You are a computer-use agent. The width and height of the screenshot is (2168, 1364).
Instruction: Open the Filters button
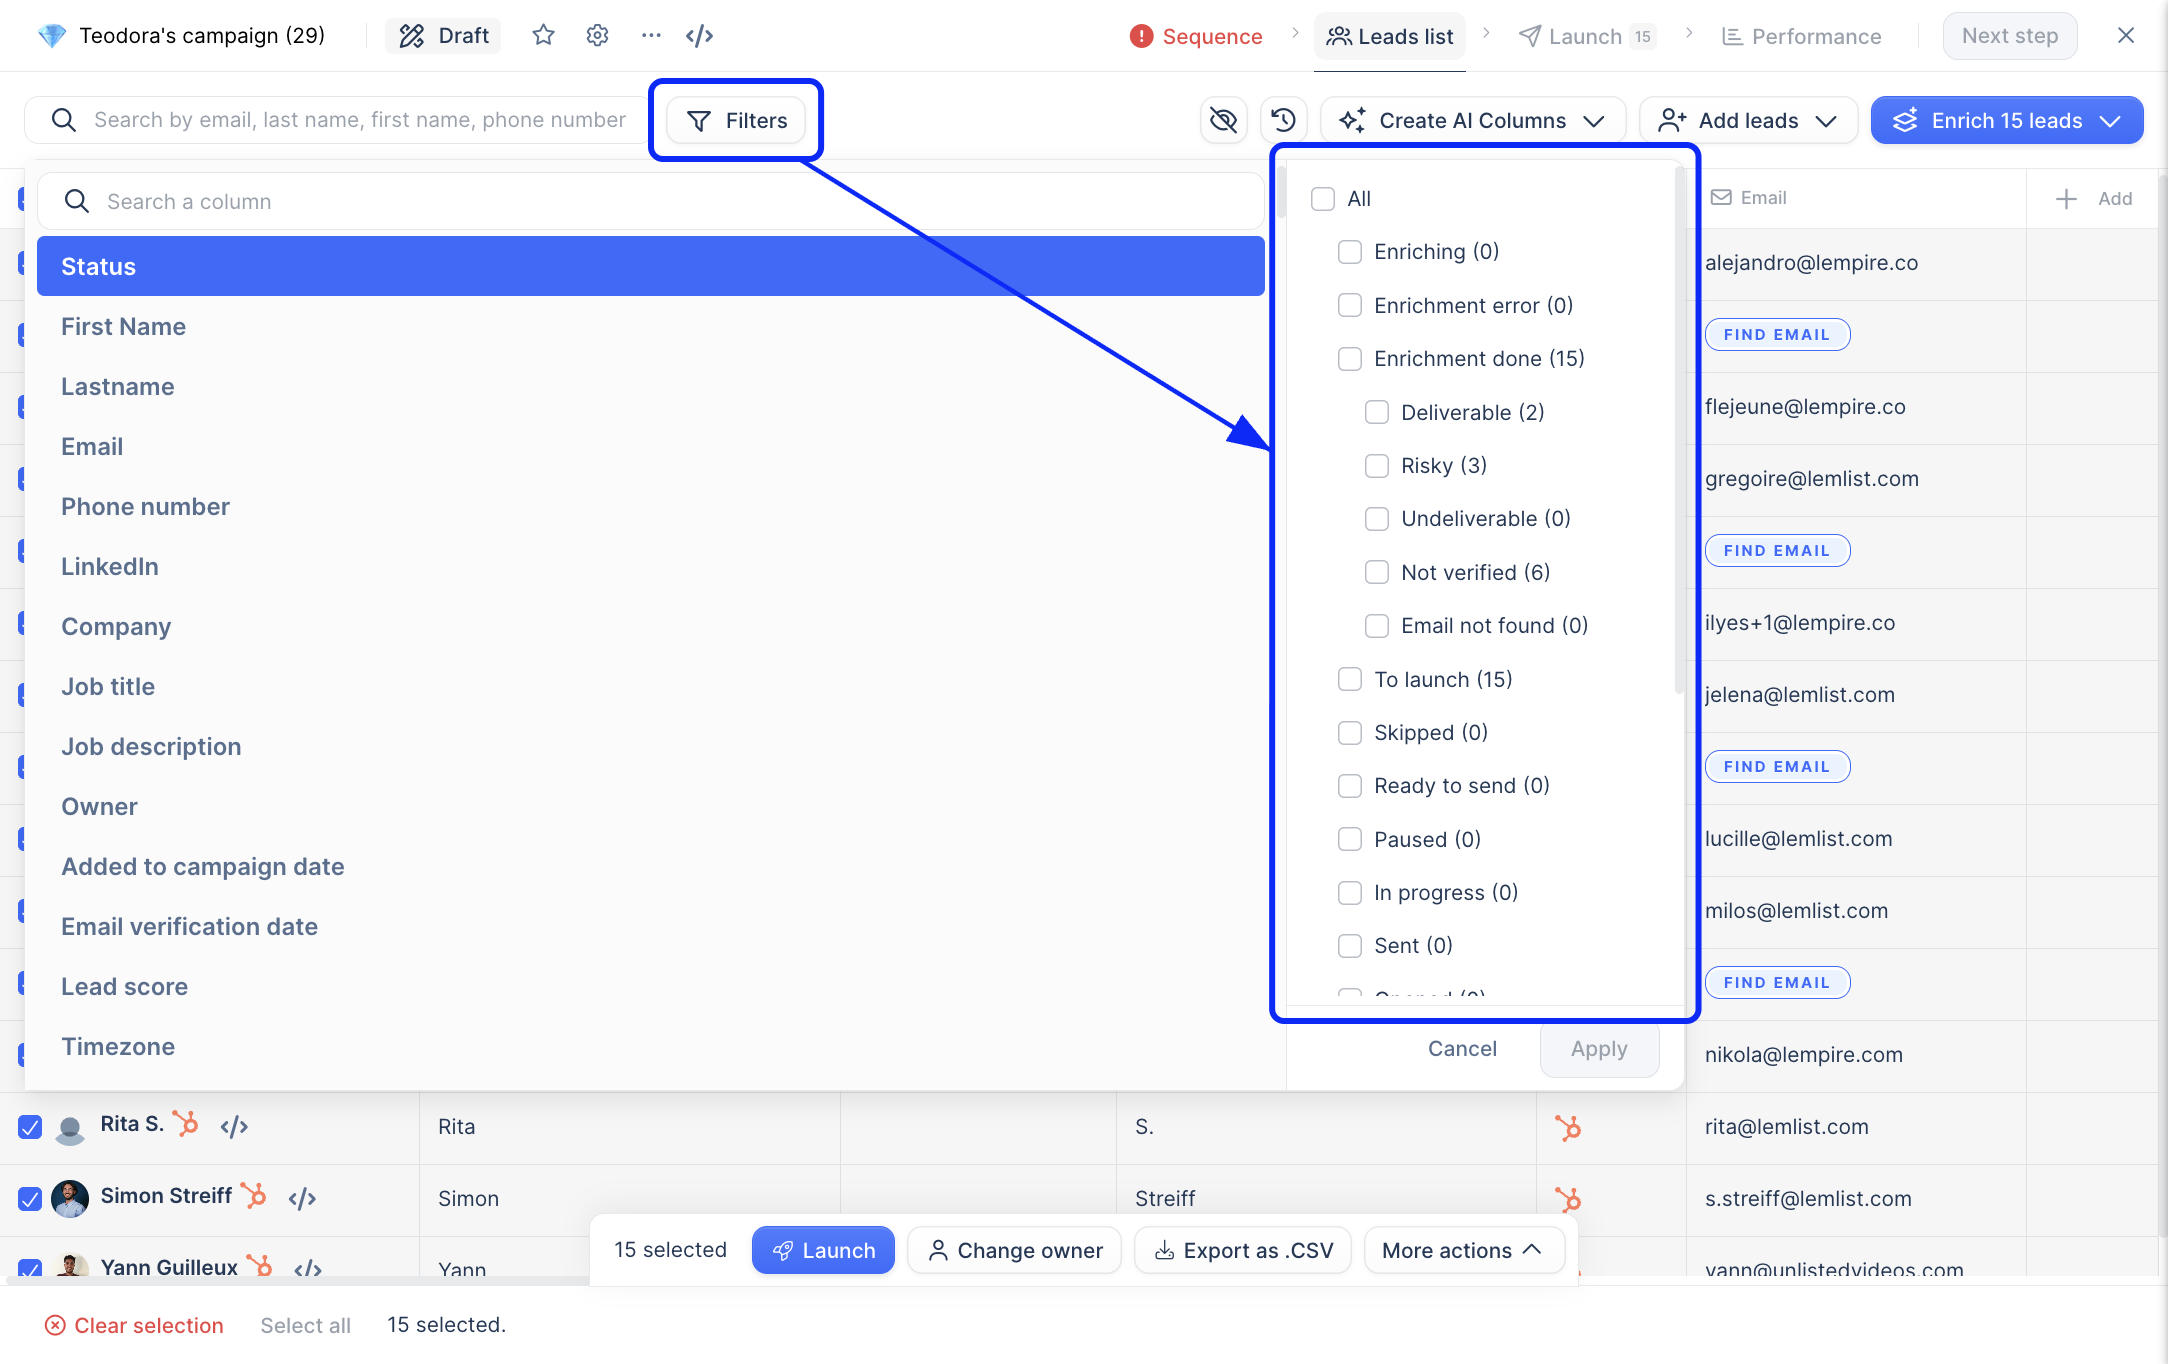point(736,120)
